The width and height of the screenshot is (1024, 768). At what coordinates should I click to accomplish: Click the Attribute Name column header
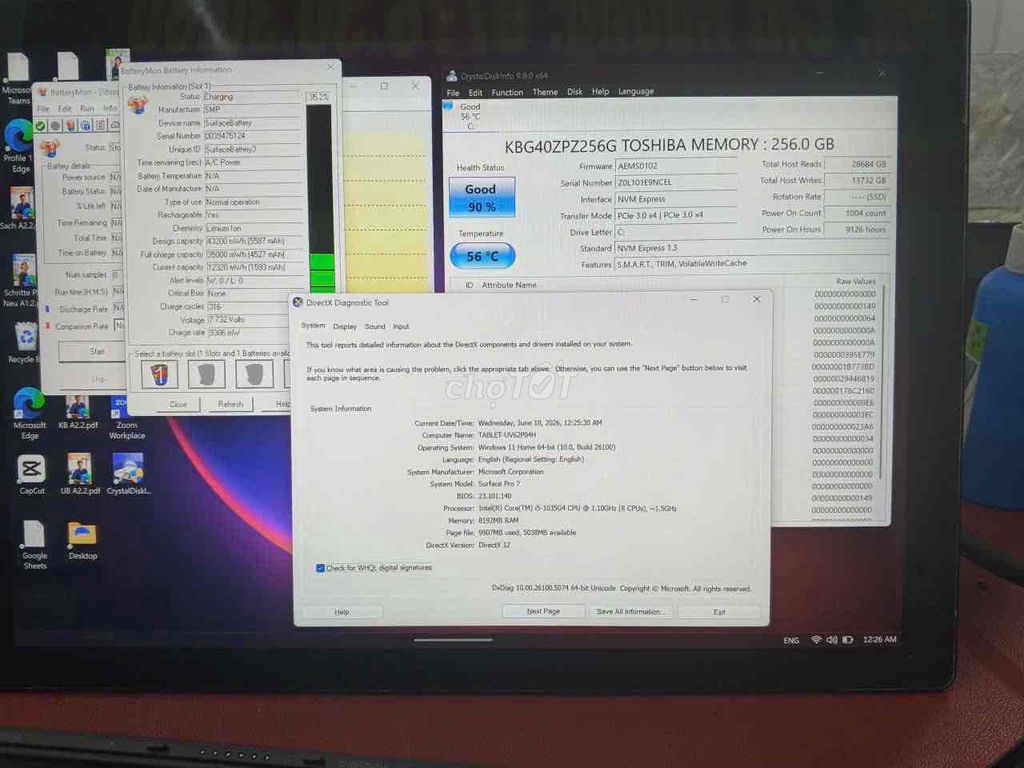click(x=509, y=285)
